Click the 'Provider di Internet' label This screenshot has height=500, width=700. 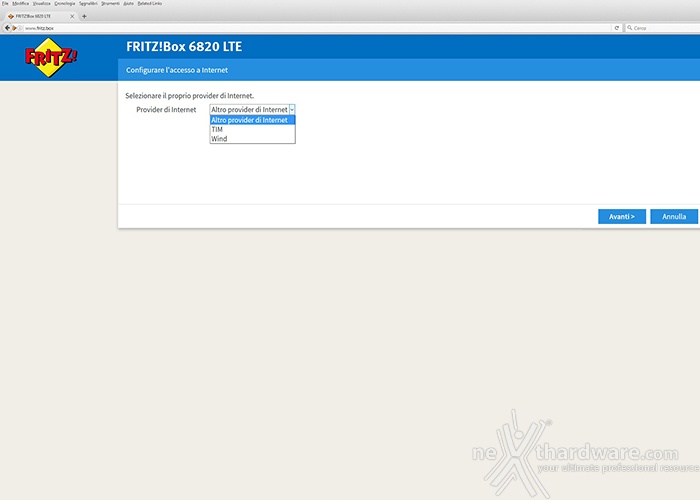point(166,109)
